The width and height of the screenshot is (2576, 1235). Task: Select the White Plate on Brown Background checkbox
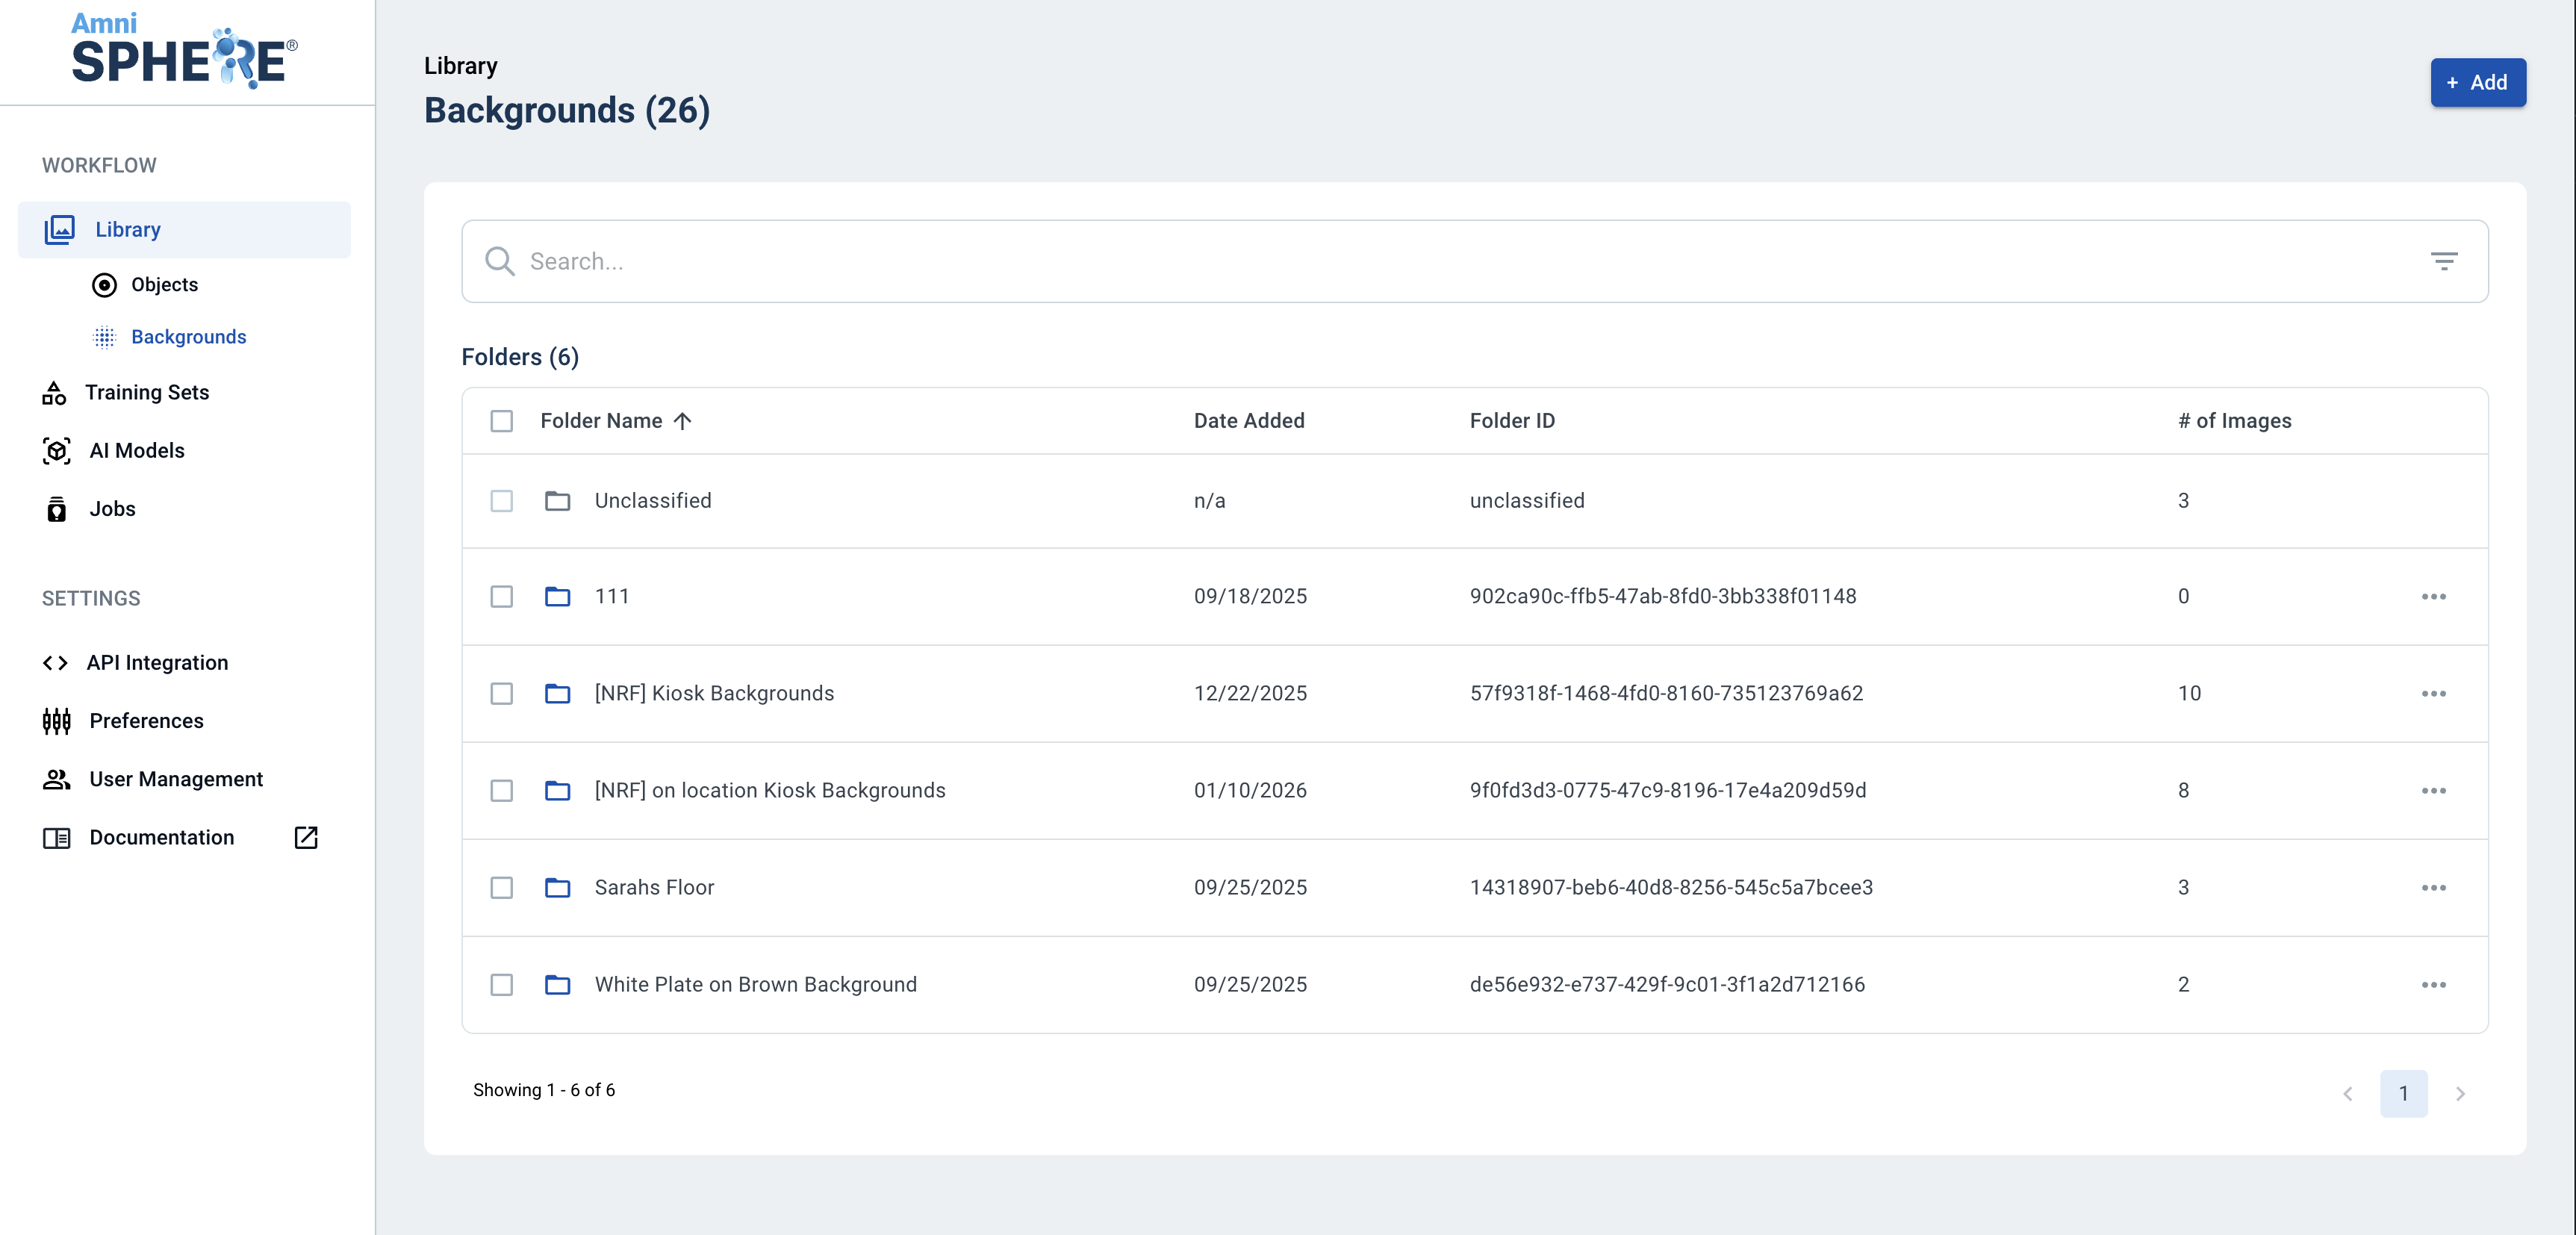[502, 985]
